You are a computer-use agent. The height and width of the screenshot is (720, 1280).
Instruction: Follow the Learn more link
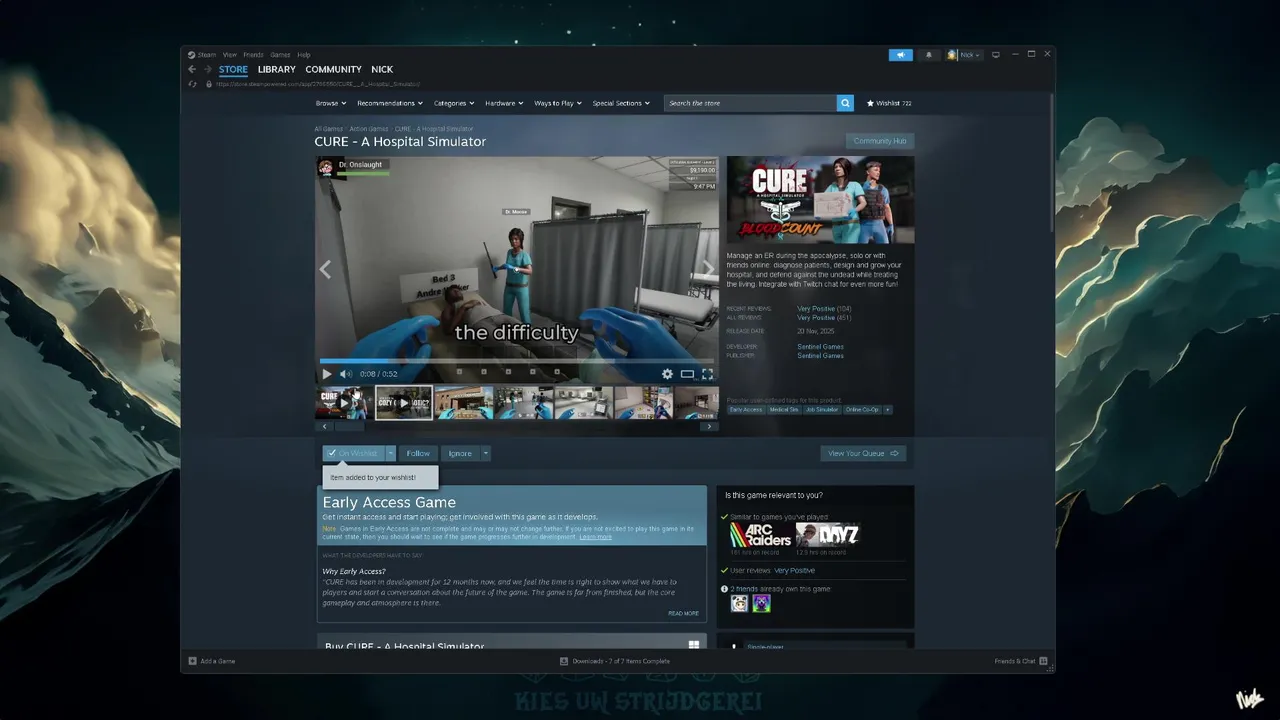coord(595,537)
